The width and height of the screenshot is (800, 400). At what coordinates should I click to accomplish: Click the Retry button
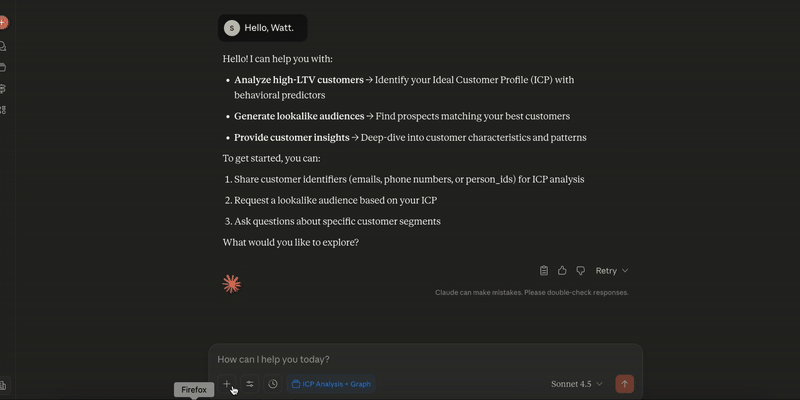click(x=606, y=271)
